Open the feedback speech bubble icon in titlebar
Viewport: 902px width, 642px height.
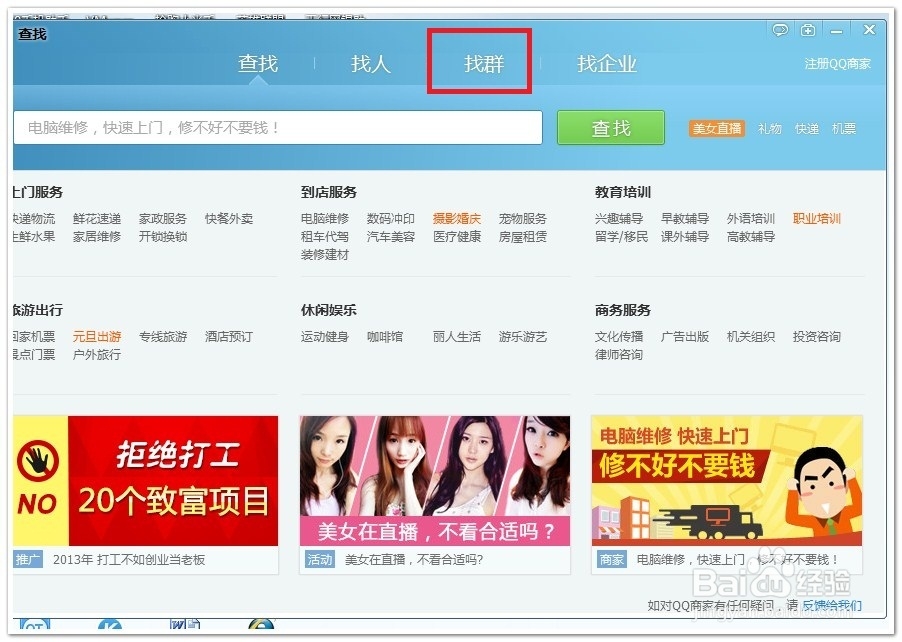(780, 30)
